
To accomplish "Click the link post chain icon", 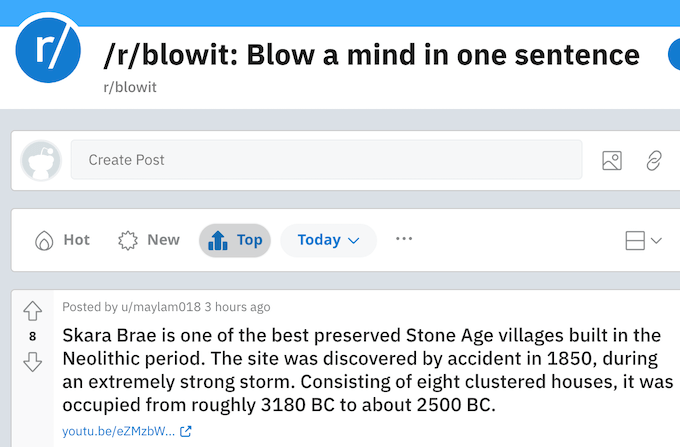I will coord(654,160).
